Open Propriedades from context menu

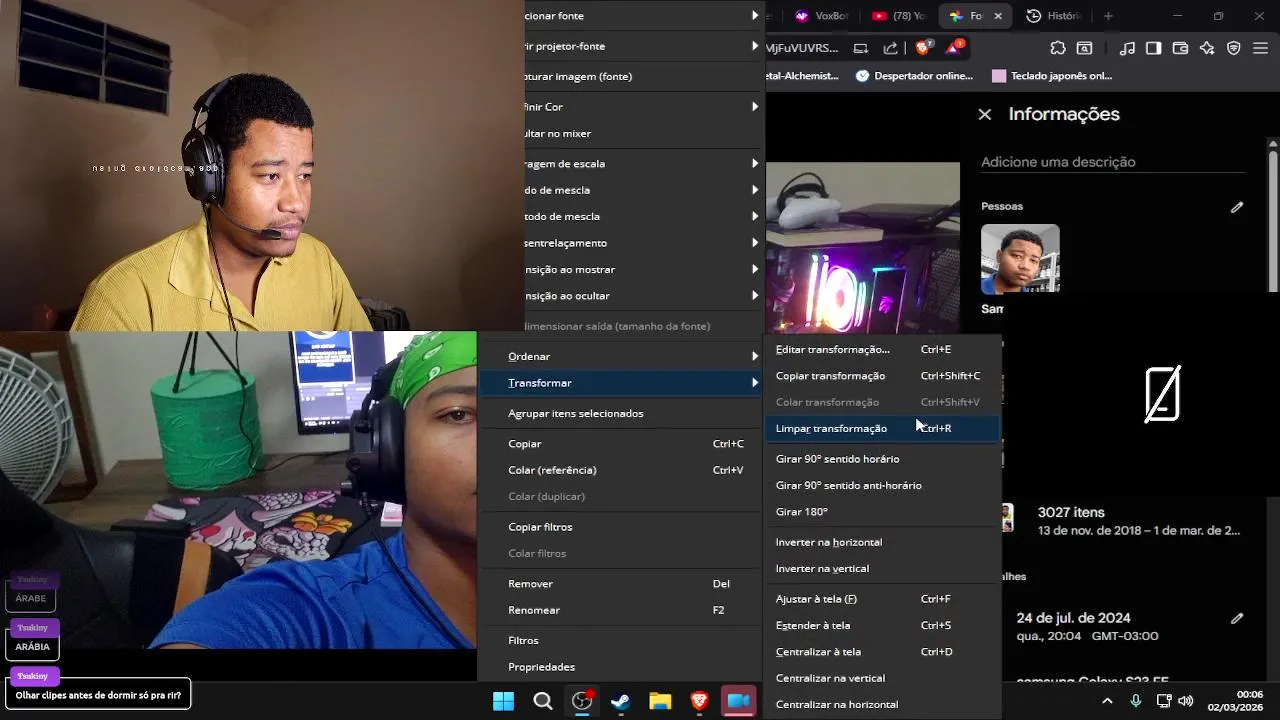(x=619, y=667)
